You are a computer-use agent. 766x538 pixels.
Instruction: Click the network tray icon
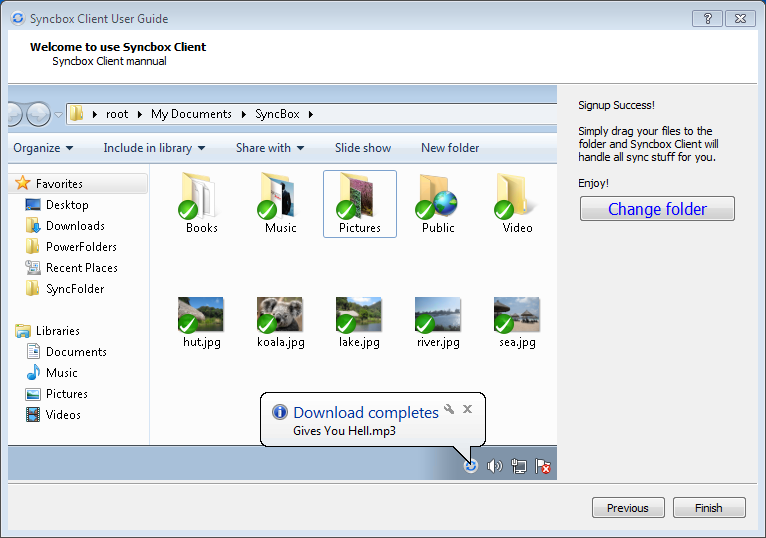point(518,466)
